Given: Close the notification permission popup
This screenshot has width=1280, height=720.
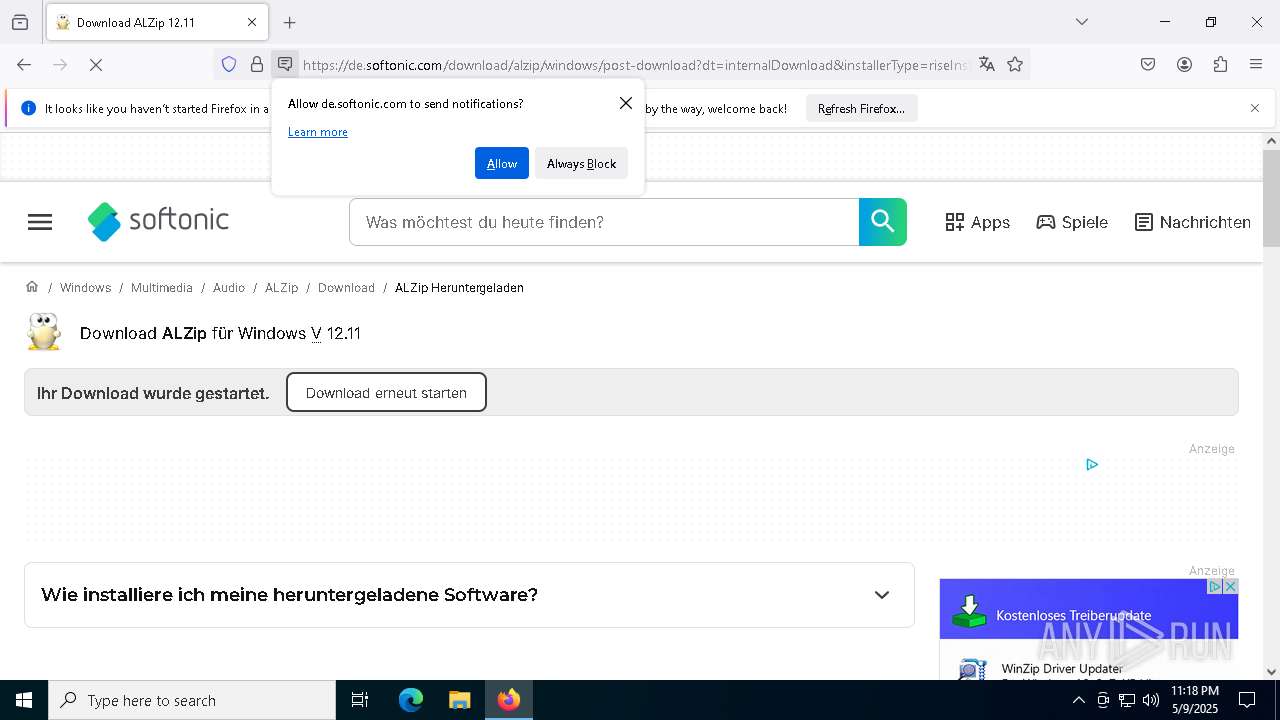Looking at the screenshot, I should [x=626, y=103].
